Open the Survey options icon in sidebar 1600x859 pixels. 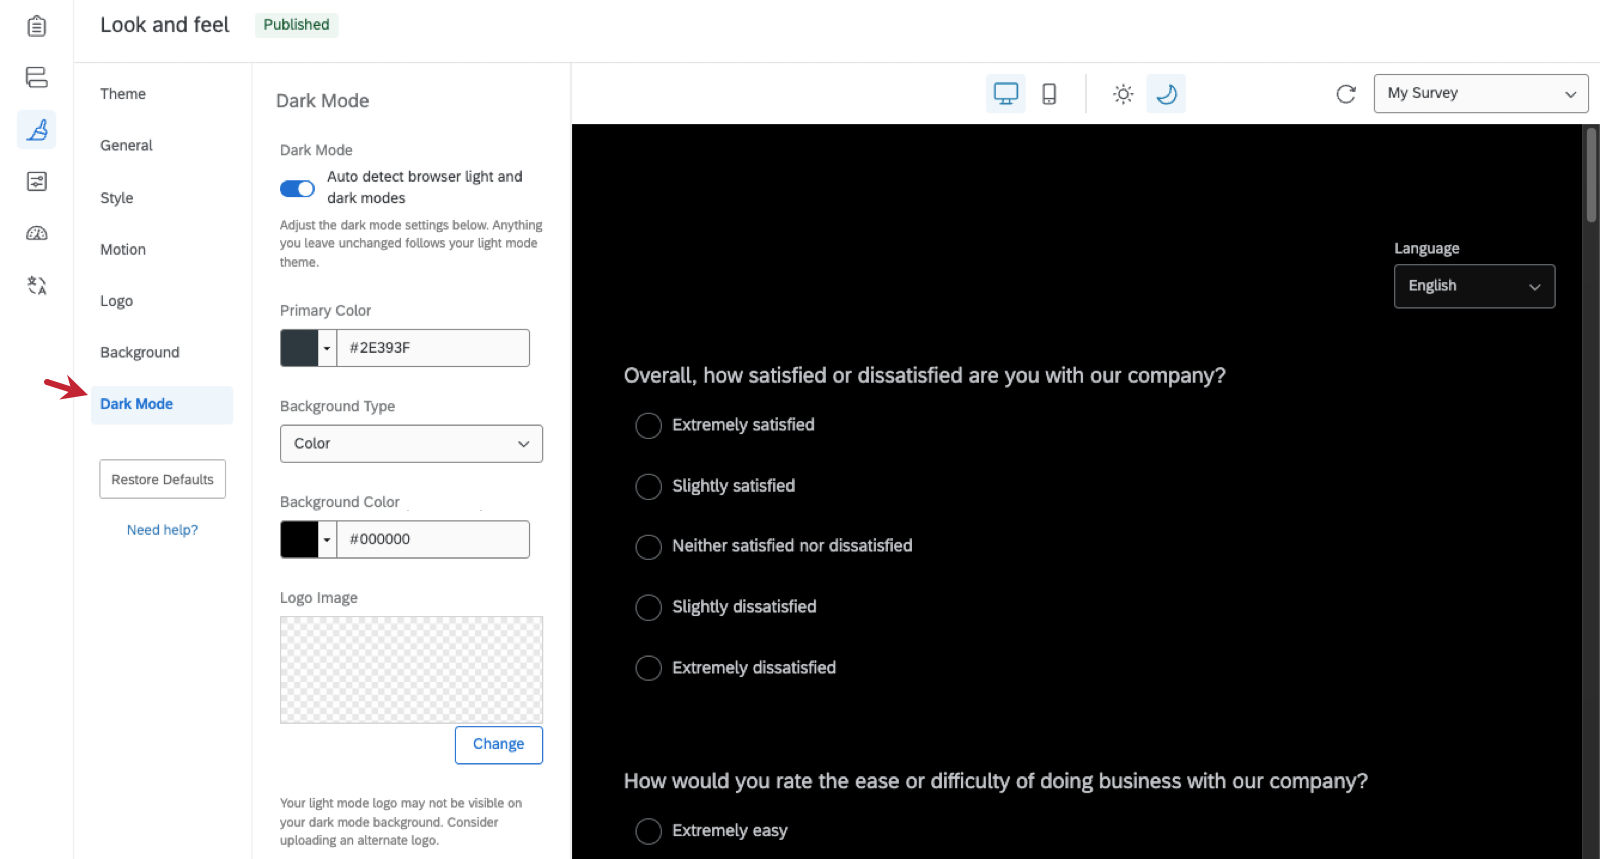pos(37,181)
